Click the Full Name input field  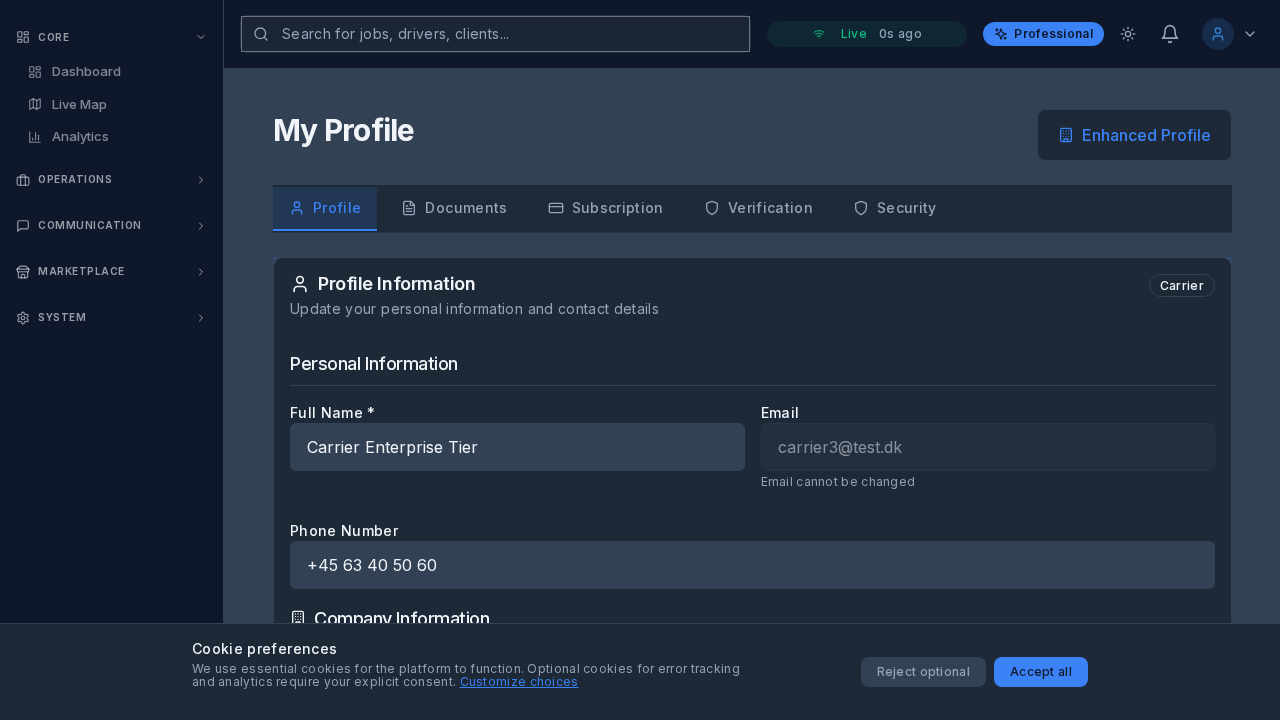[x=517, y=447]
